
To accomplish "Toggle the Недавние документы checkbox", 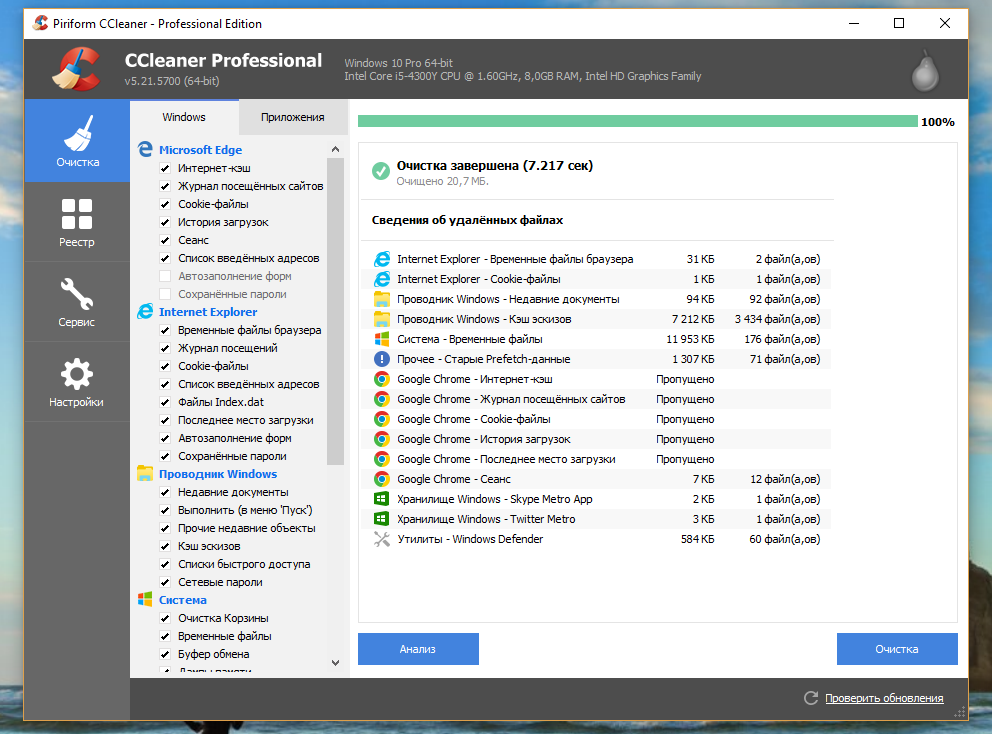I will [165, 492].
